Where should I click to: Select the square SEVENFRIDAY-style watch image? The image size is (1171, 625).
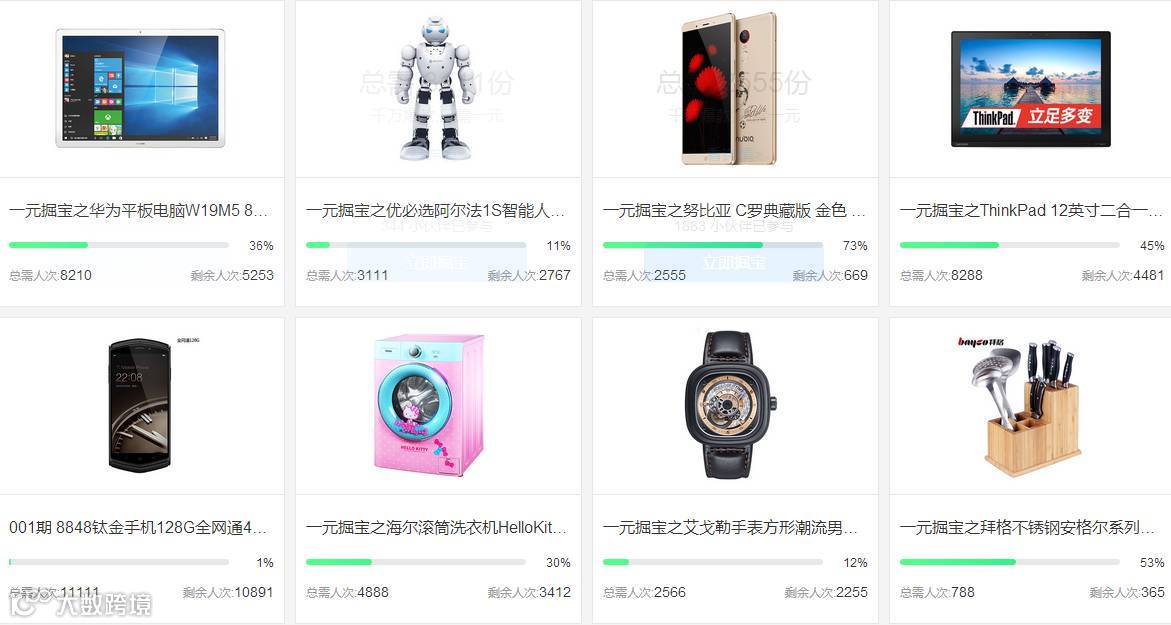[x=730, y=404]
